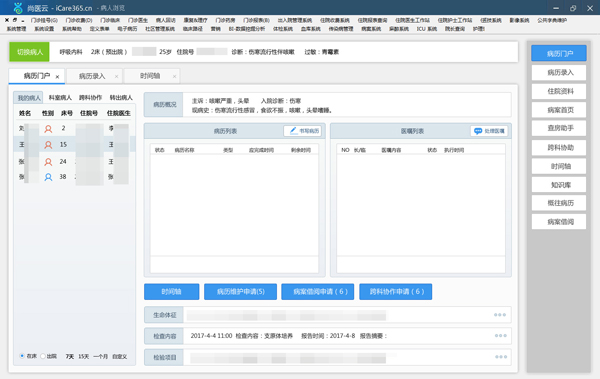
Task: Open 知识库 in the right sidebar
Action: tap(559, 185)
